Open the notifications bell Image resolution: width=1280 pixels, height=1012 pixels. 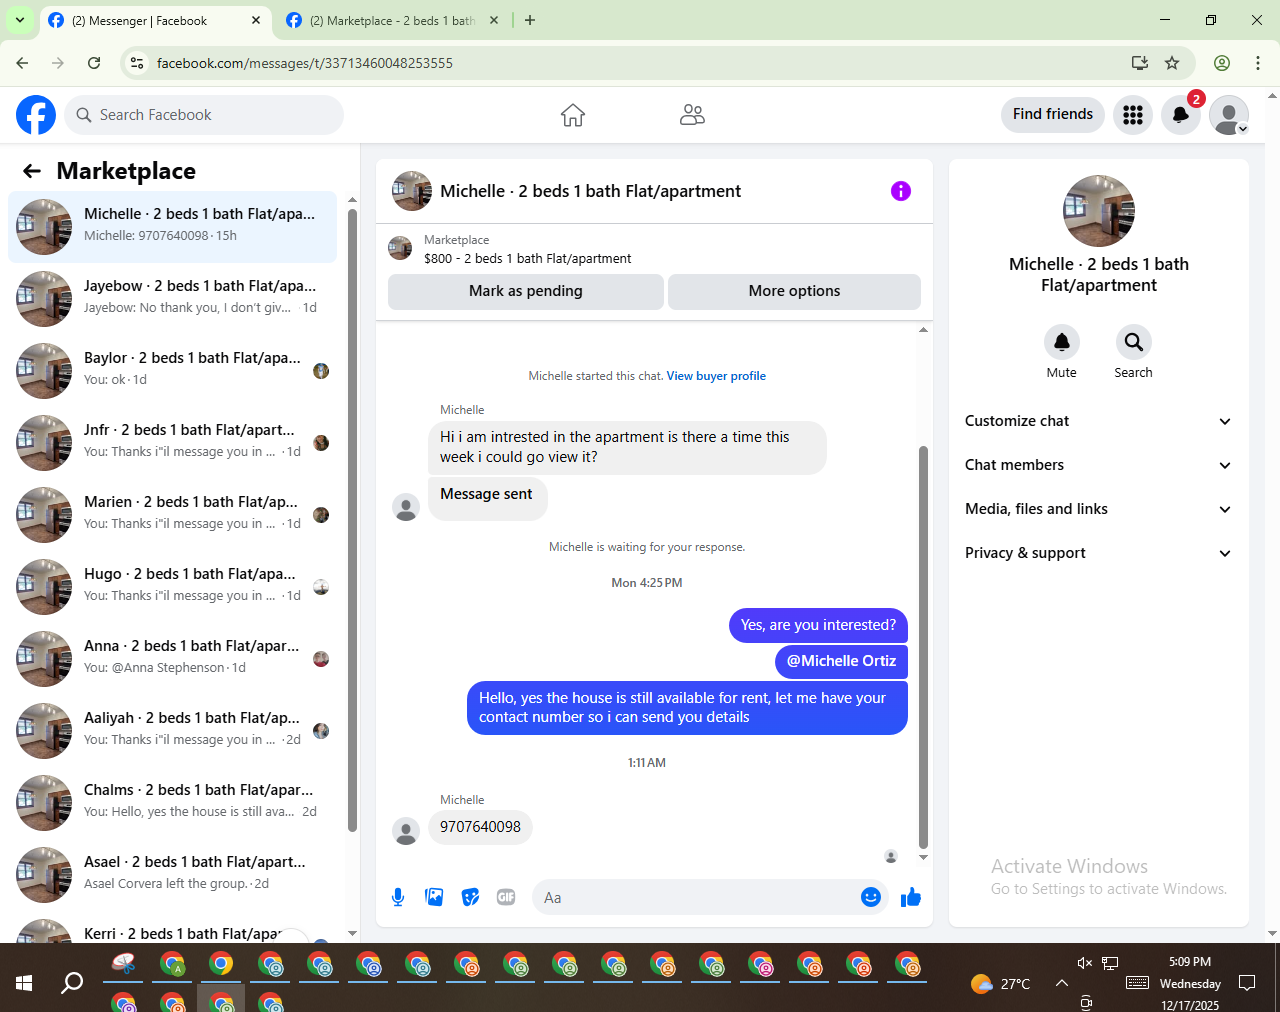point(1181,115)
